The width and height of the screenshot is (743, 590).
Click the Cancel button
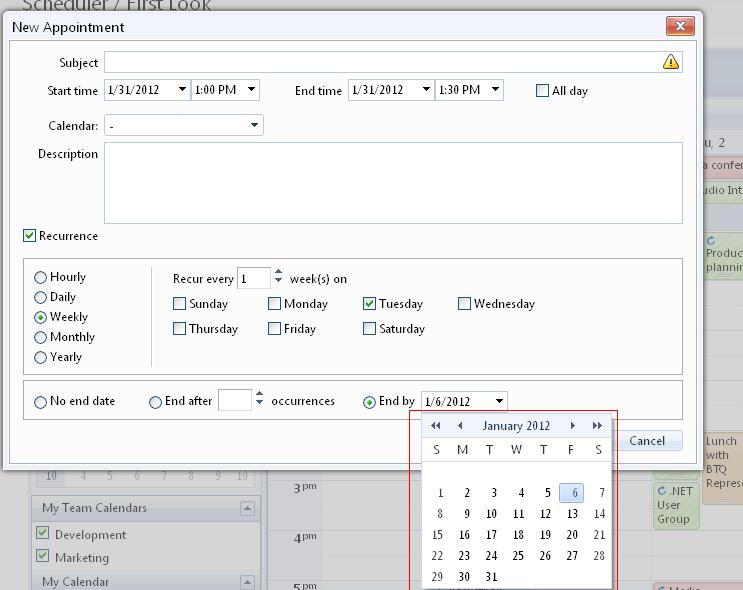(647, 441)
